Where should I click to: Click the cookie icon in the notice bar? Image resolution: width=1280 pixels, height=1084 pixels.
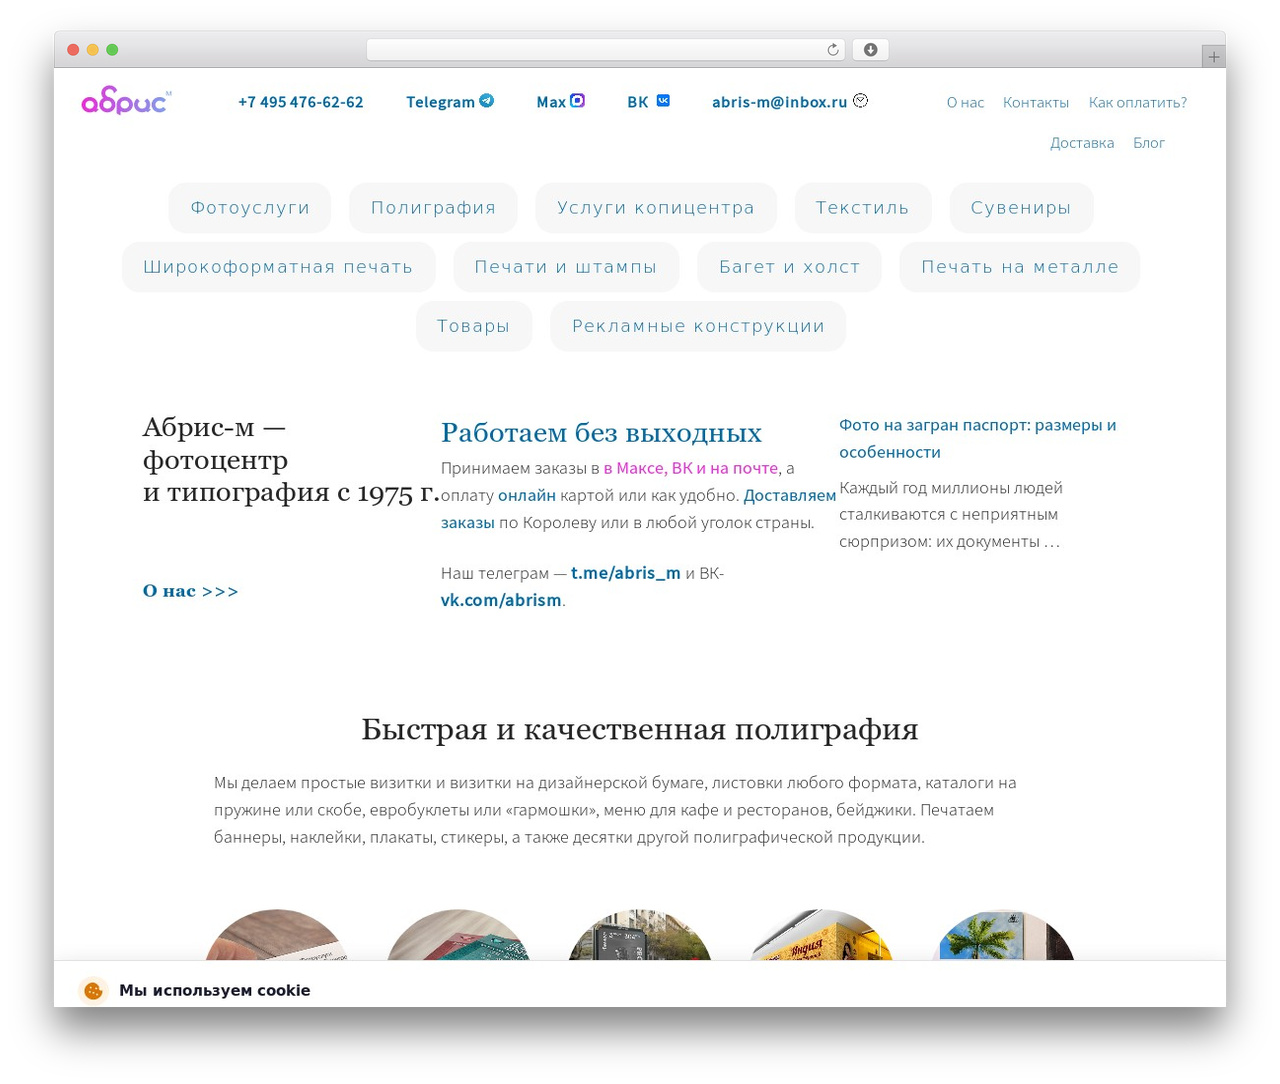pos(93,990)
